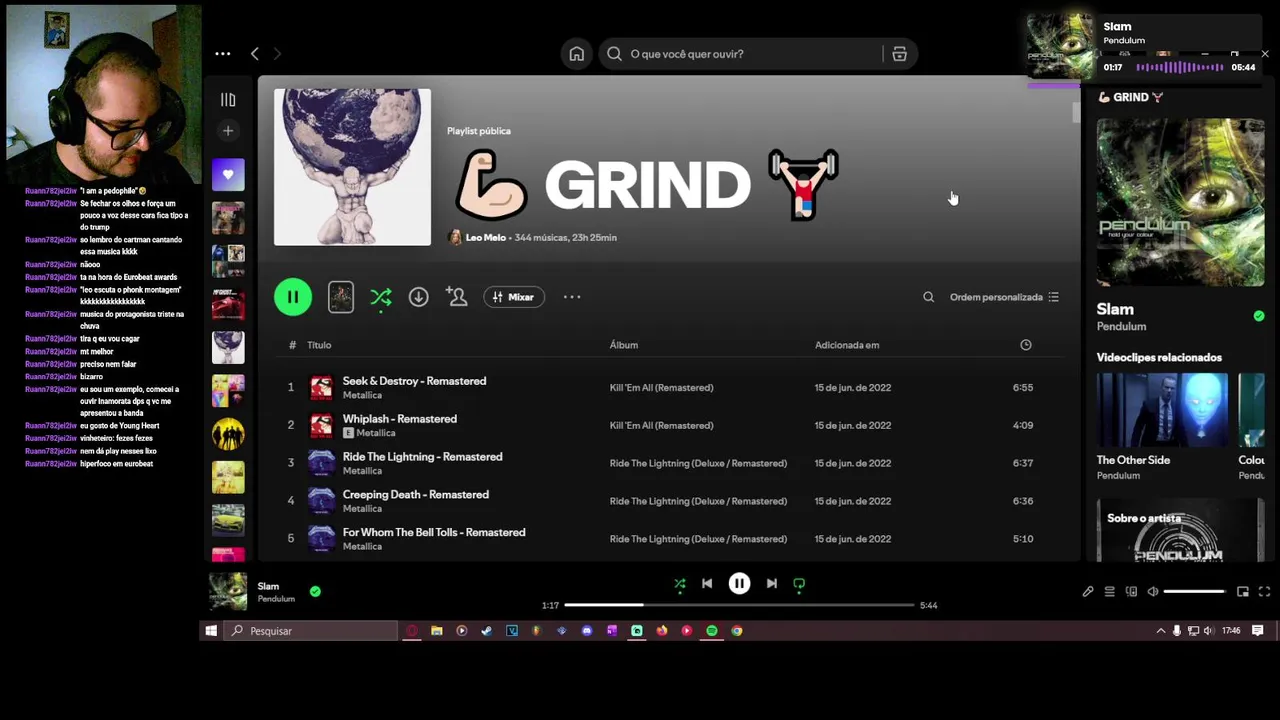1280x720 pixels.
Task: Toggle shuffle for the GRIND playlist
Action: click(x=381, y=297)
